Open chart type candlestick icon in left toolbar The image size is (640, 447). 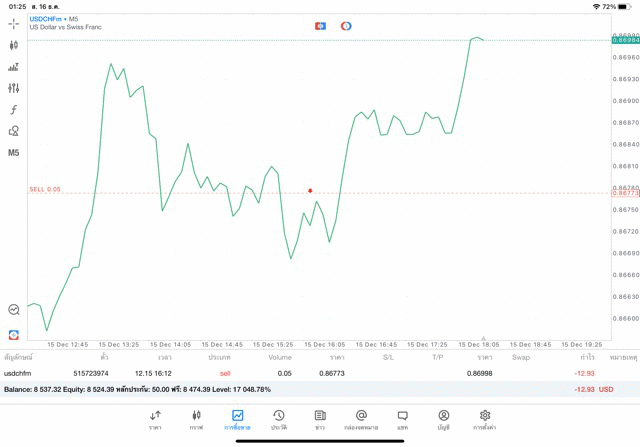[14, 45]
